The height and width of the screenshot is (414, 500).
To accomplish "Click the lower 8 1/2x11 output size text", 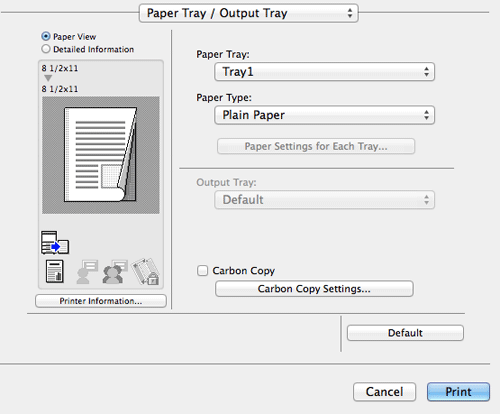I will click(60, 89).
